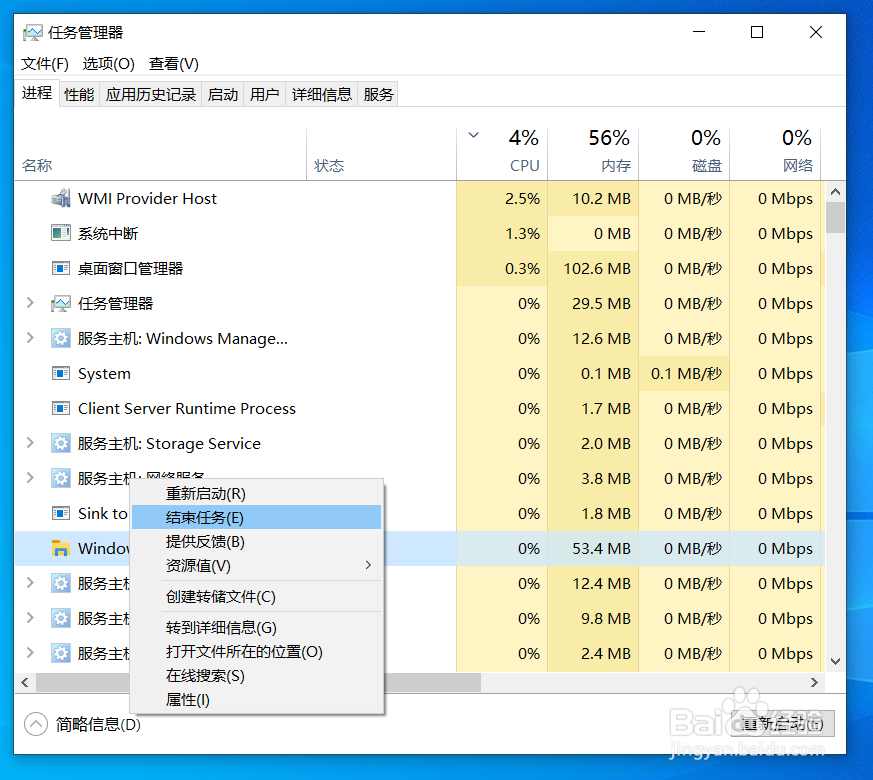Choose 重新启动(R) from context menu
The width and height of the screenshot is (873, 780).
(257, 493)
